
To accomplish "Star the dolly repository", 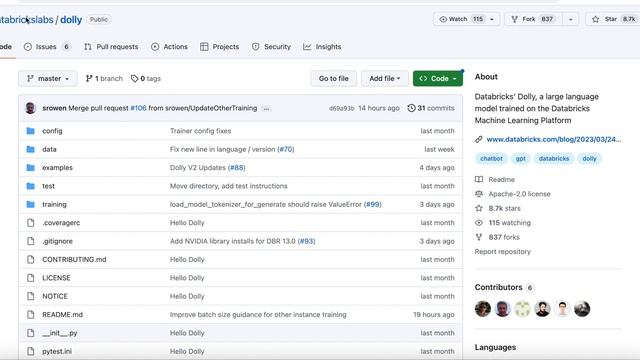I will click(x=612, y=19).
